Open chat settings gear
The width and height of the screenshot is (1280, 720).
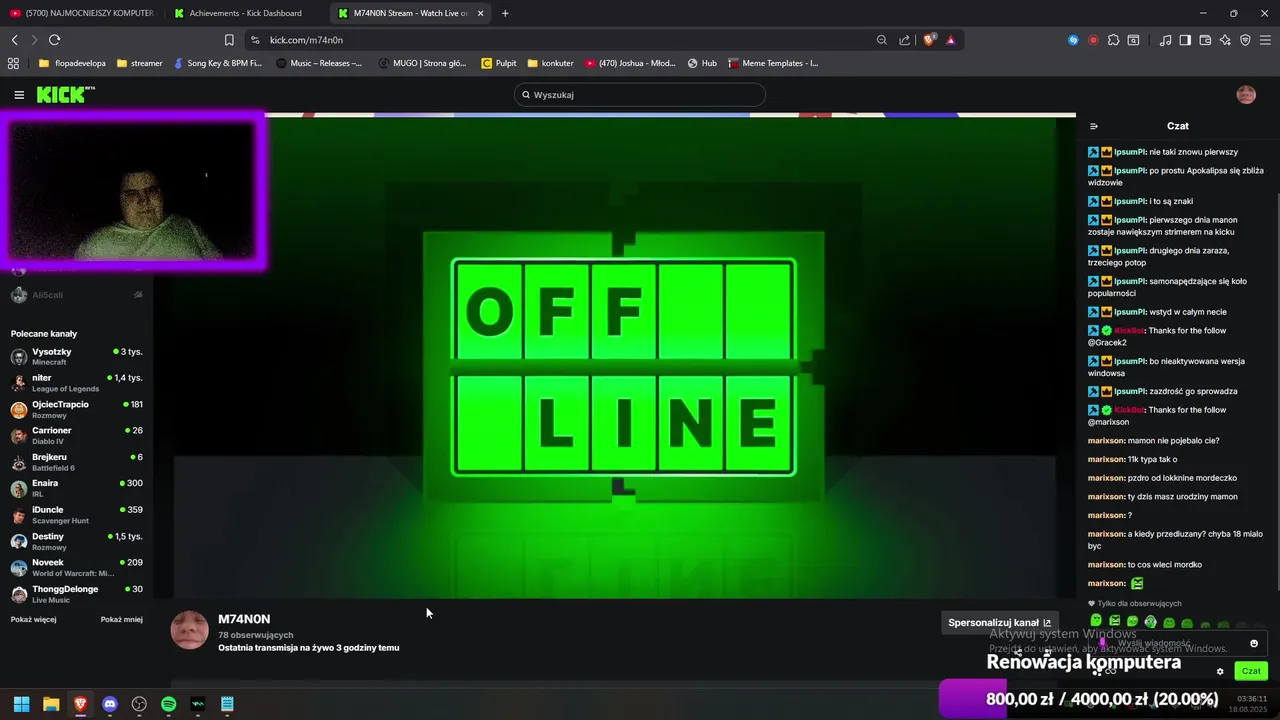pyautogui.click(x=1220, y=671)
